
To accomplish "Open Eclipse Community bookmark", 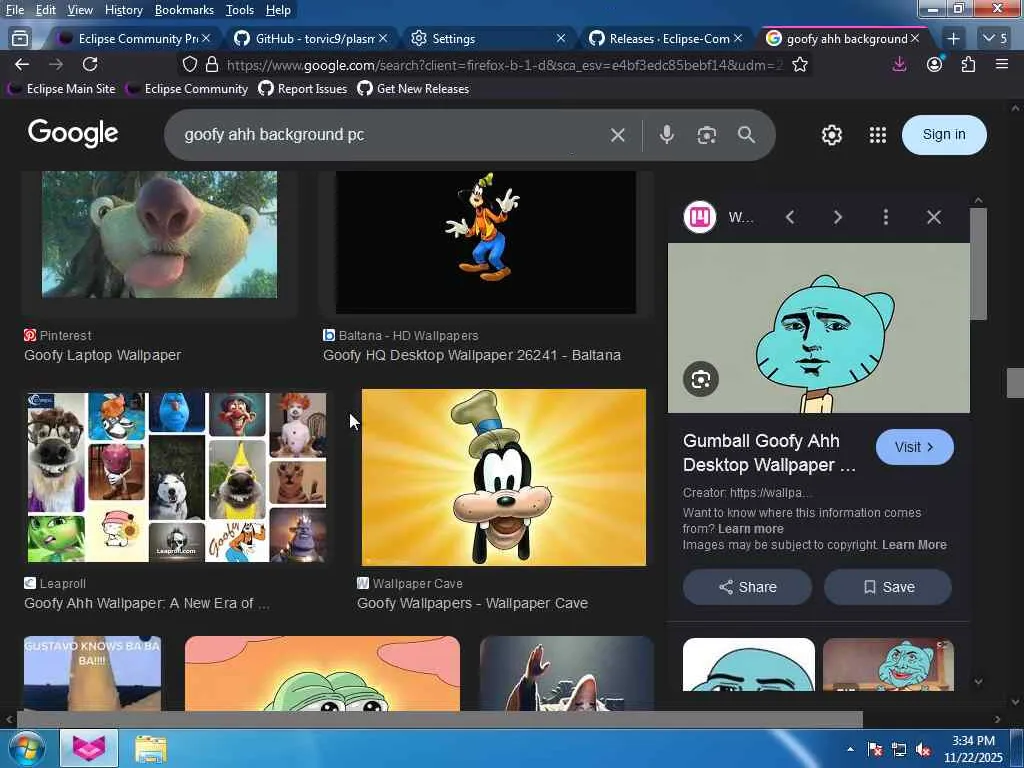I will [187, 89].
